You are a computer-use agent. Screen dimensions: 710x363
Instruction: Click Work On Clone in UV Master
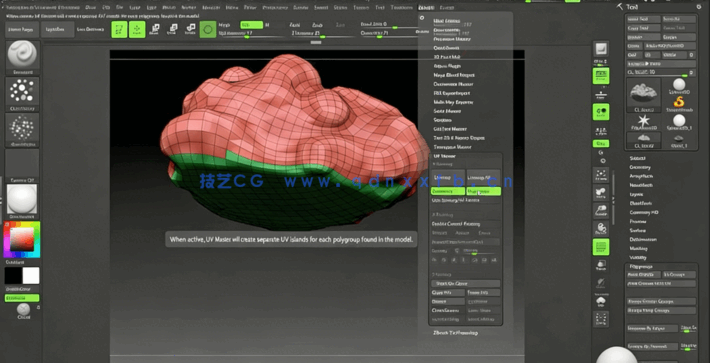coord(465,283)
